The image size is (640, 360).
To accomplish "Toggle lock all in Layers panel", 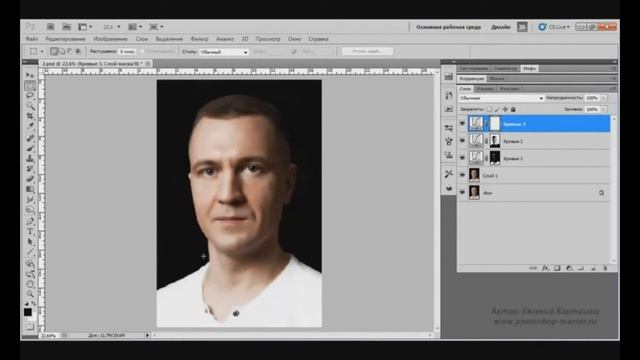I will click(513, 109).
